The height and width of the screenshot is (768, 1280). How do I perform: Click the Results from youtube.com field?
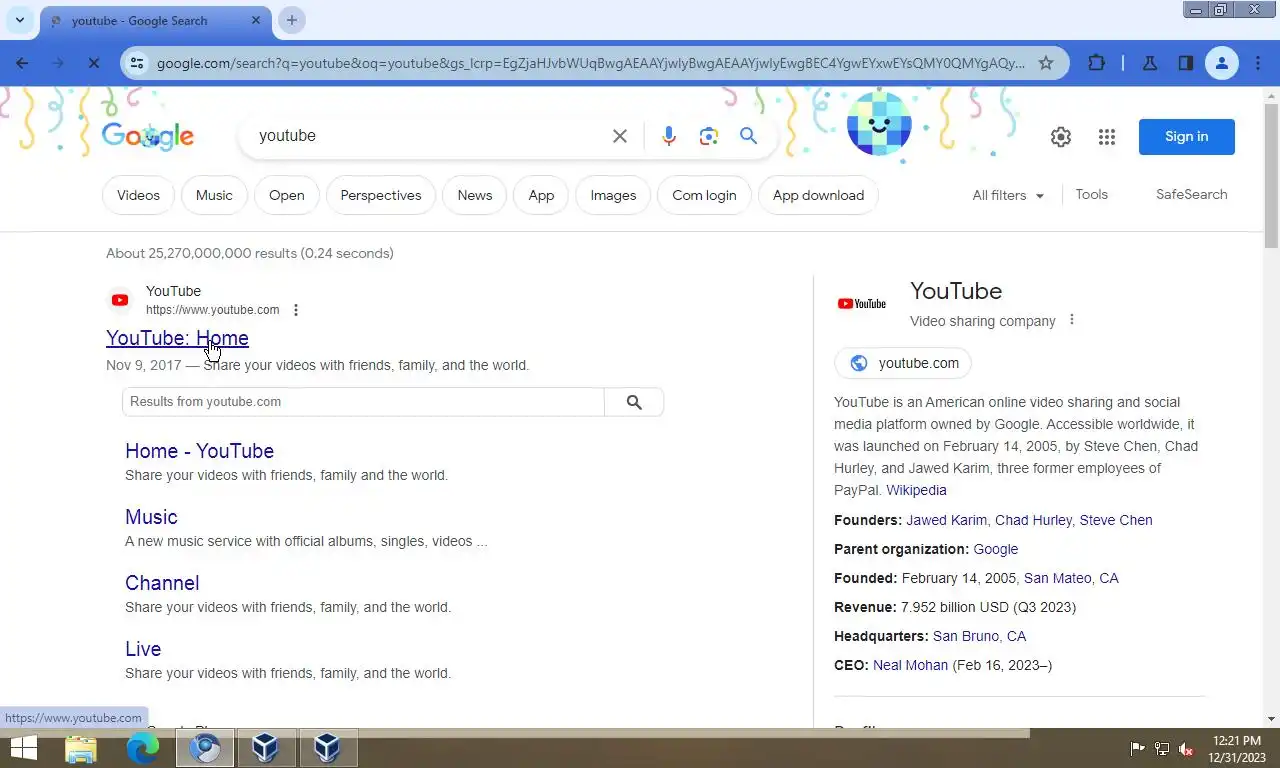(x=363, y=402)
